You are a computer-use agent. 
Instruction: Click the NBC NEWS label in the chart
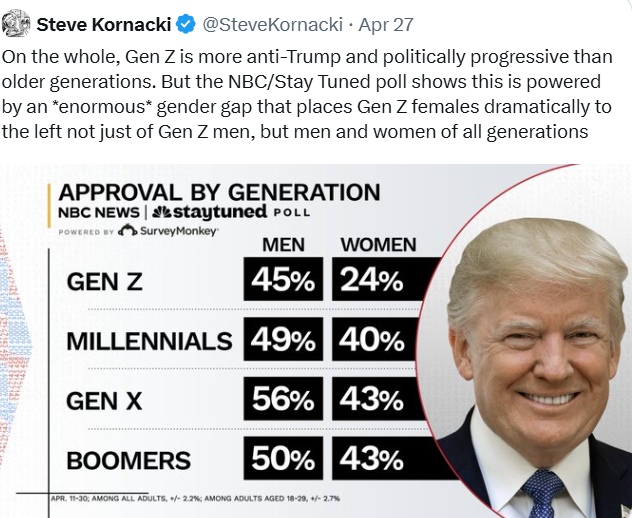tap(98, 212)
